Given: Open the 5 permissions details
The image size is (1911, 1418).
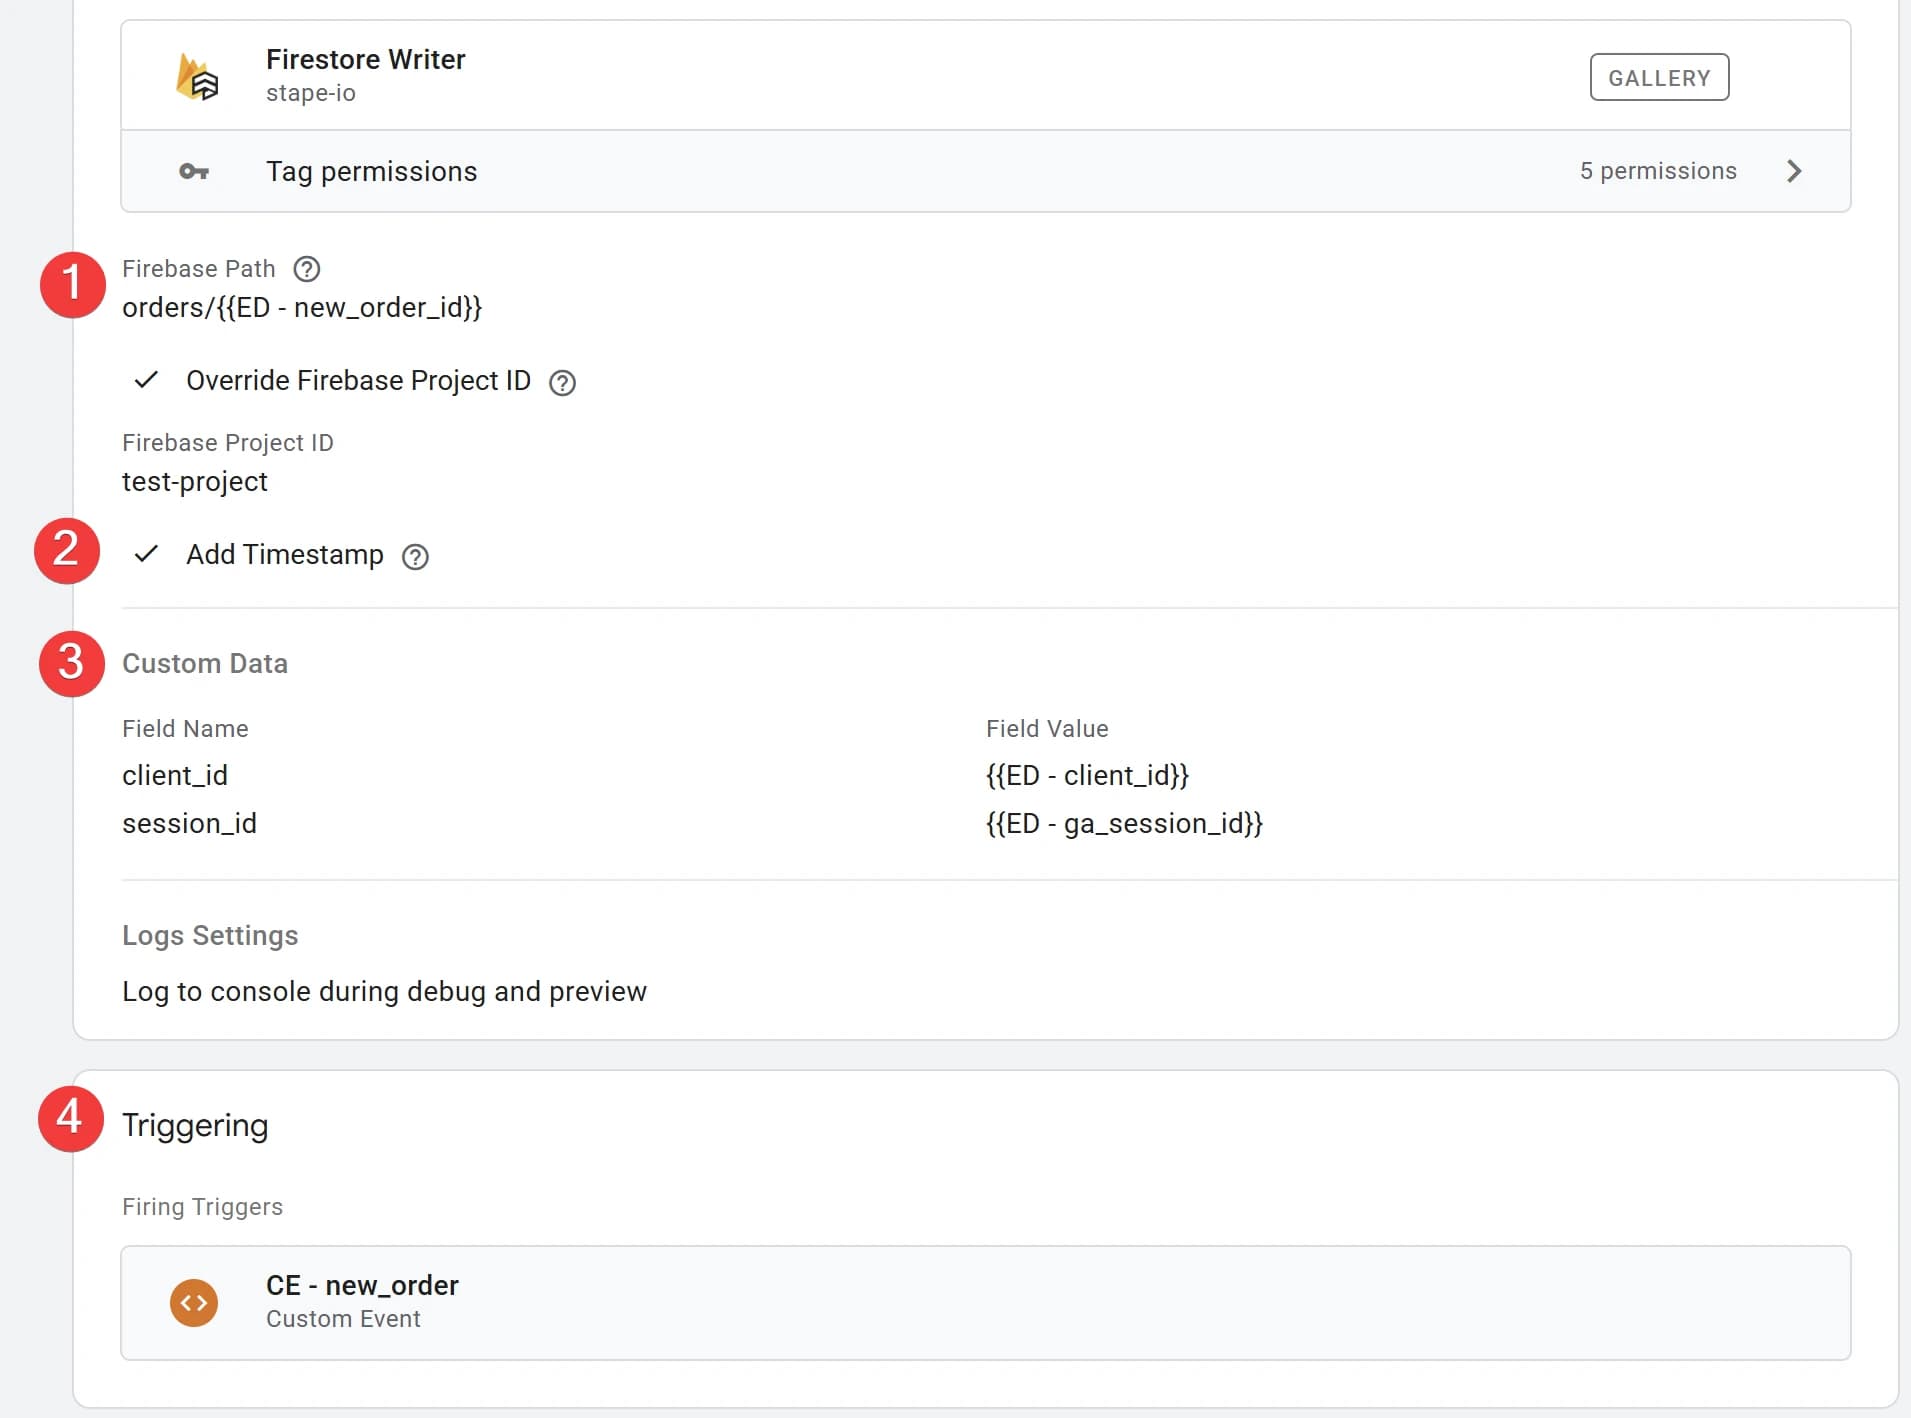Looking at the screenshot, I should point(1658,171).
